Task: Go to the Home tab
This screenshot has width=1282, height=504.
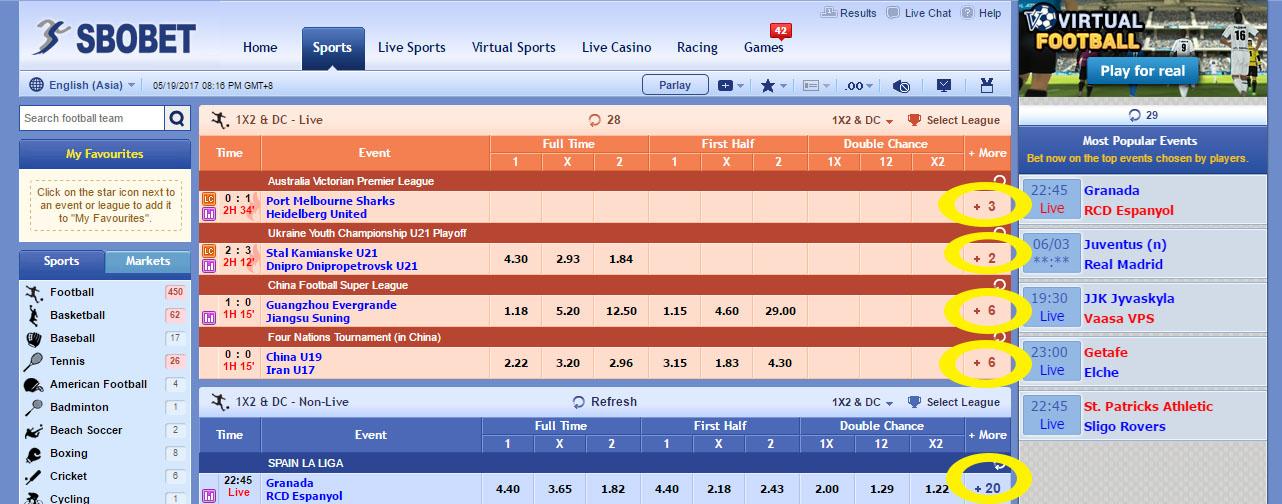Action: point(260,47)
